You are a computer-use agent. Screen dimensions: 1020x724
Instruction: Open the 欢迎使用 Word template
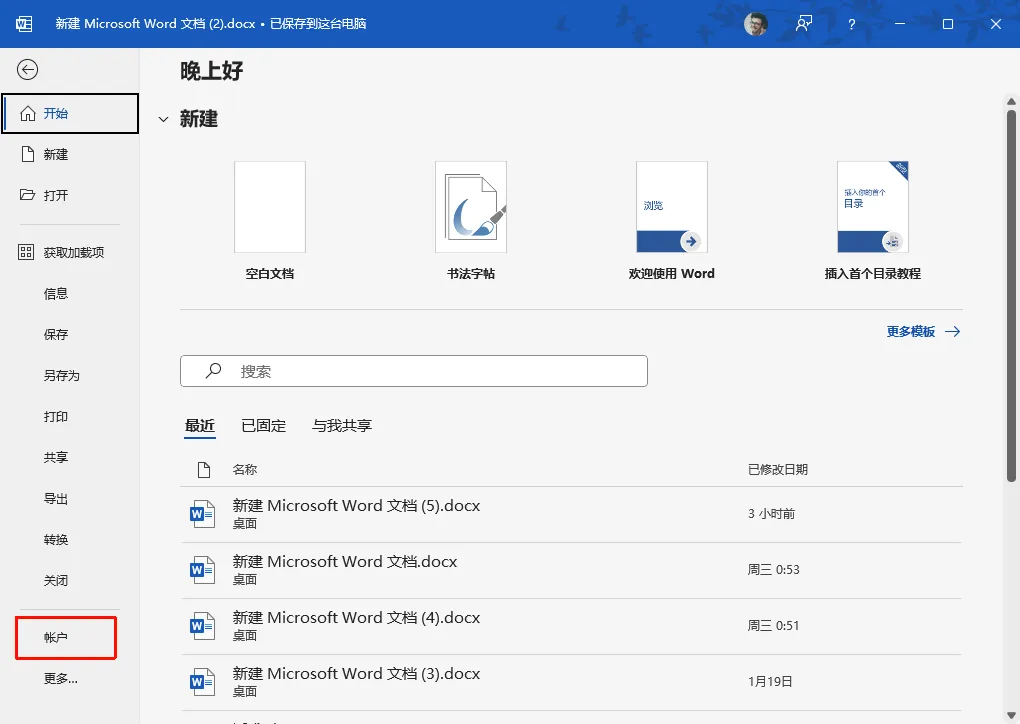tap(672, 207)
